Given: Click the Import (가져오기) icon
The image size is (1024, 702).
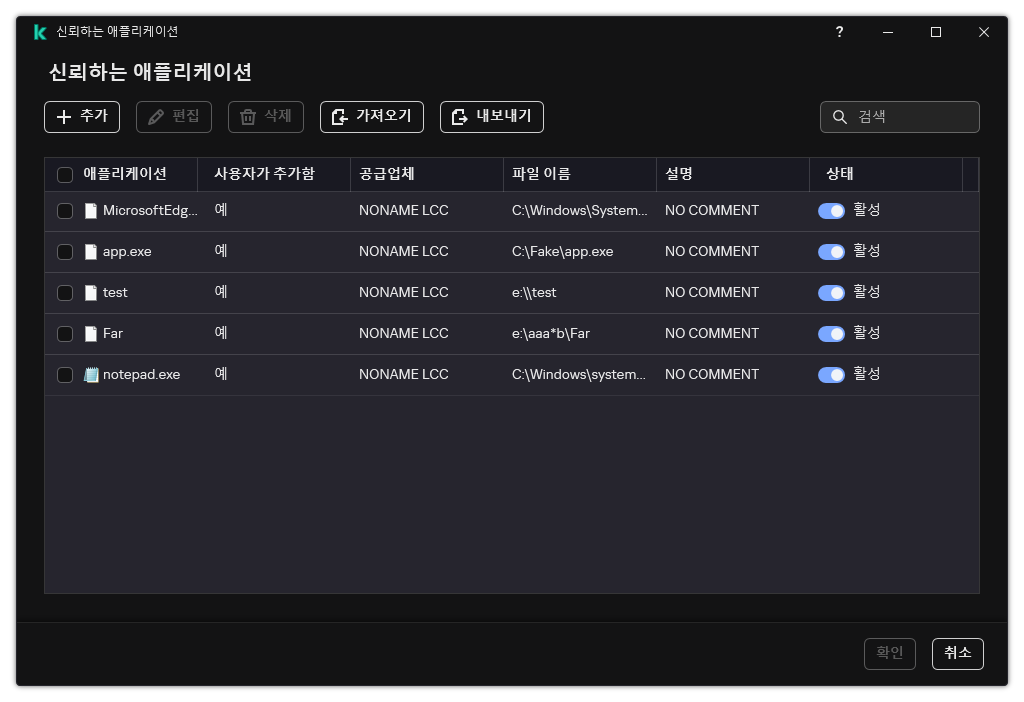Looking at the screenshot, I should (339, 116).
